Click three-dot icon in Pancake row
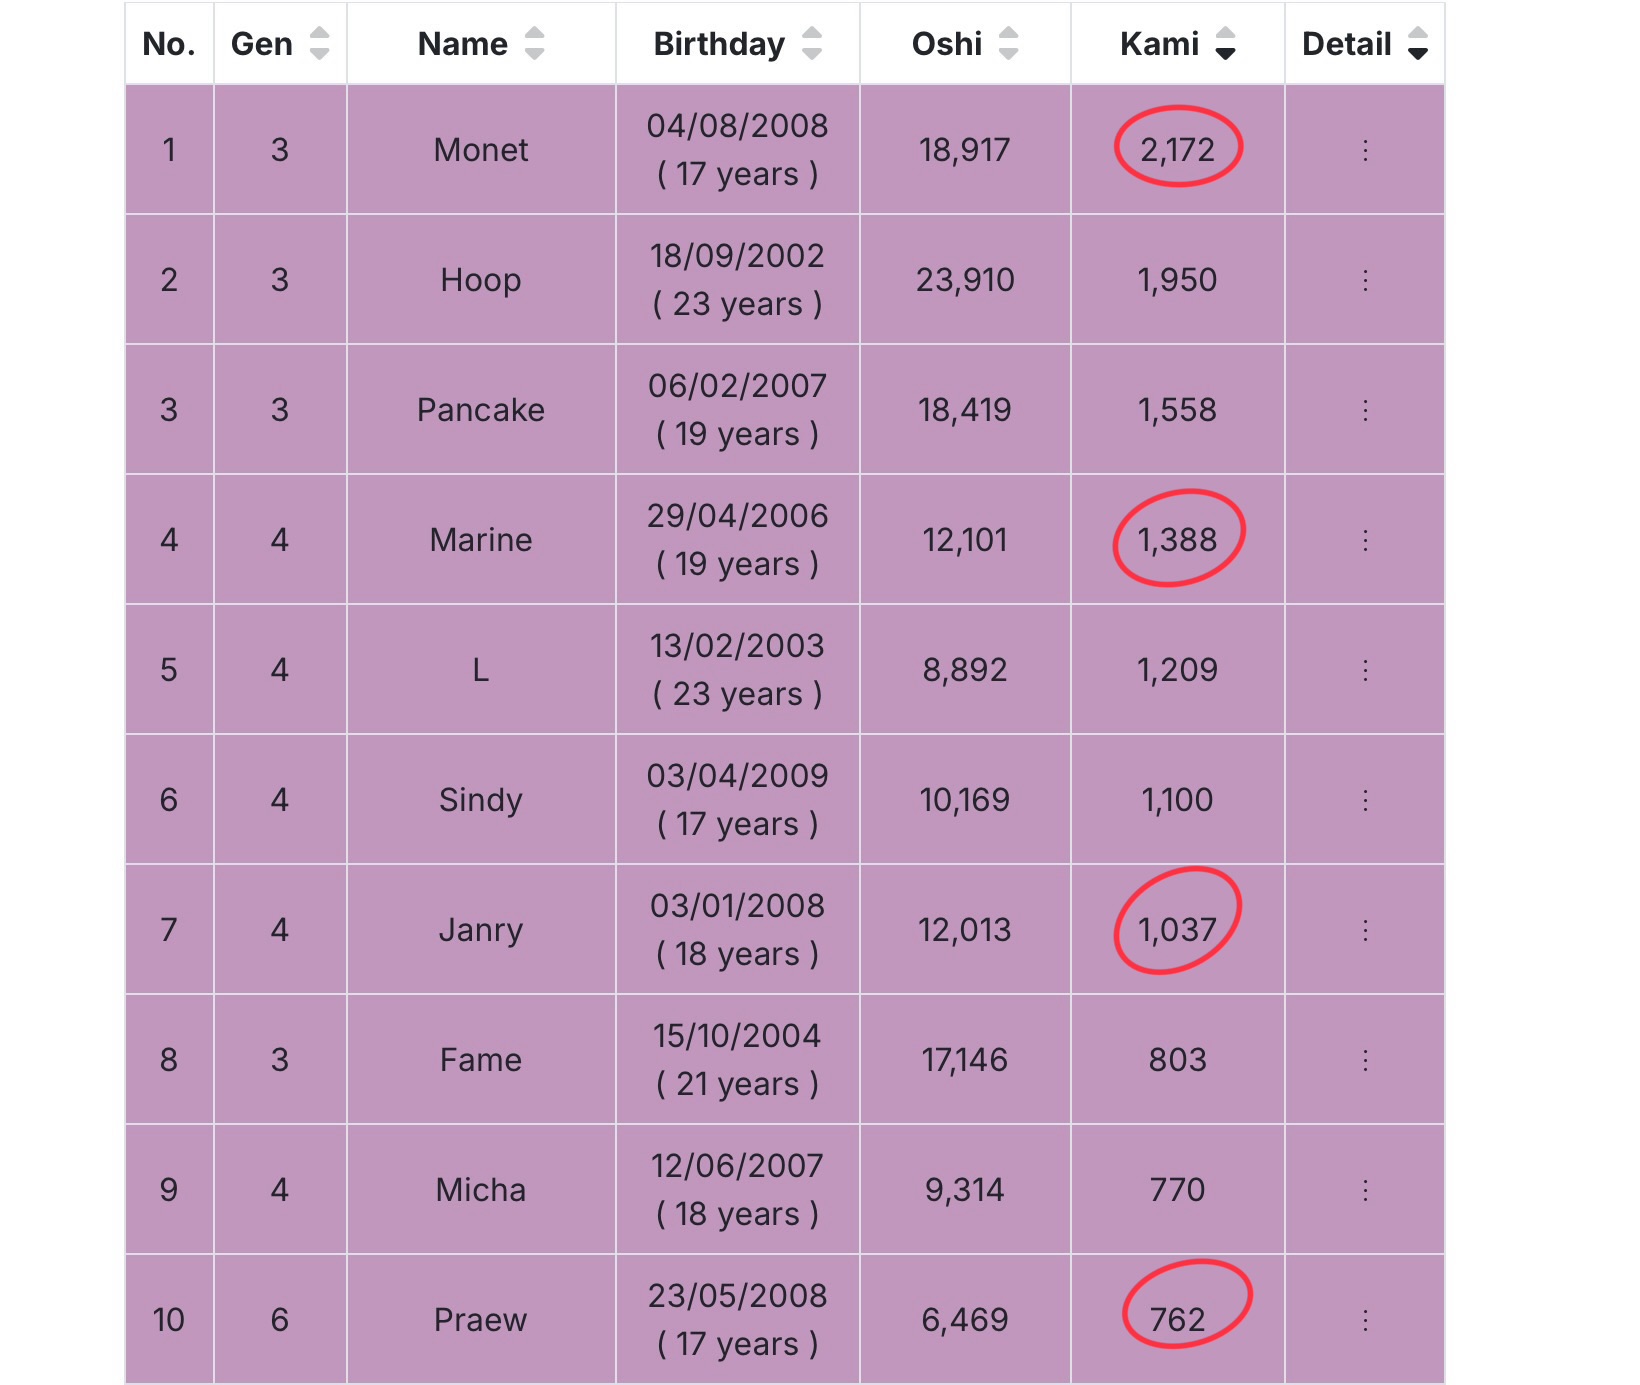The height and width of the screenshot is (1385, 1640). point(1365,410)
